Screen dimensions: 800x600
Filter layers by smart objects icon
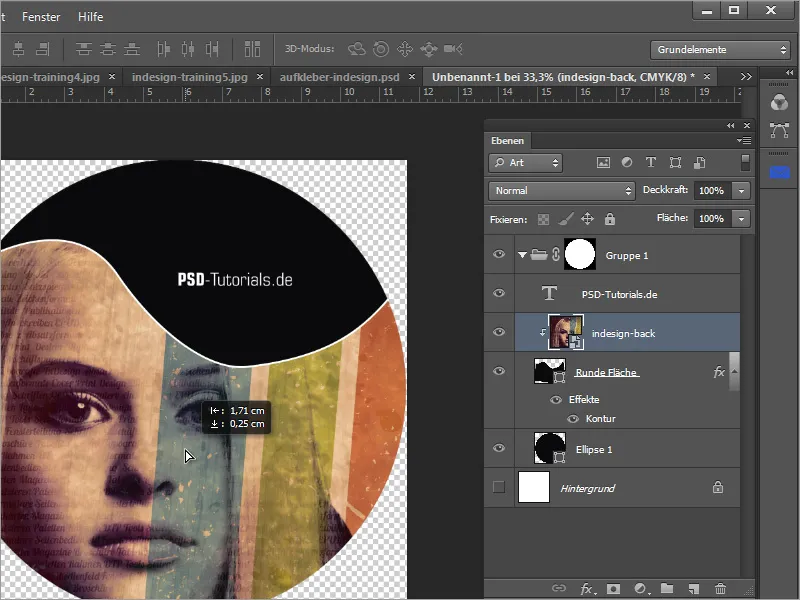[x=699, y=163]
